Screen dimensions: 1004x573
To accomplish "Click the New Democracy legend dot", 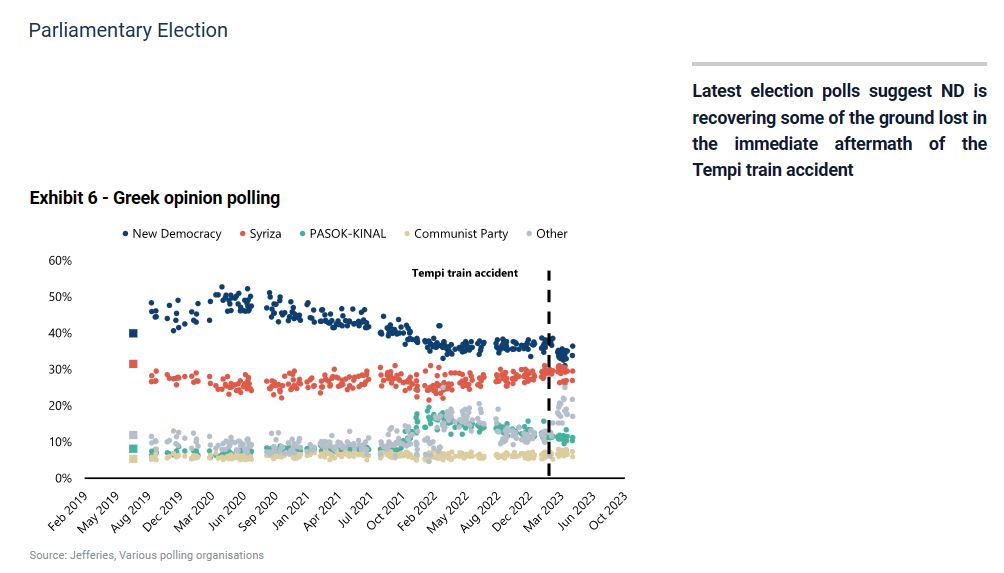I will (x=125, y=234).
